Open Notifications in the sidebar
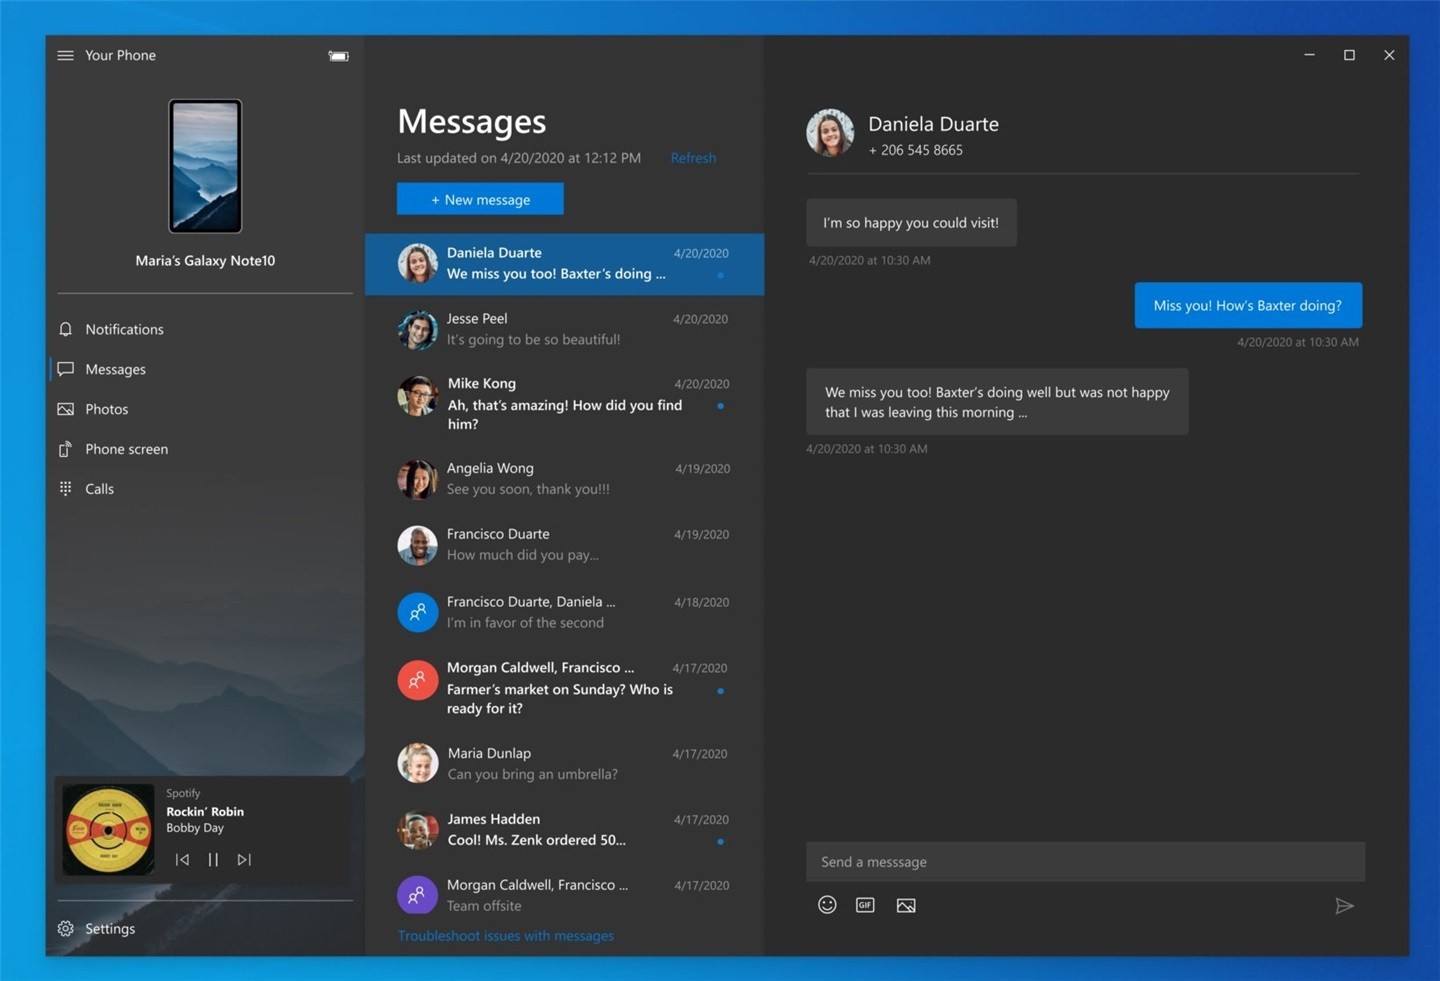 124,329
